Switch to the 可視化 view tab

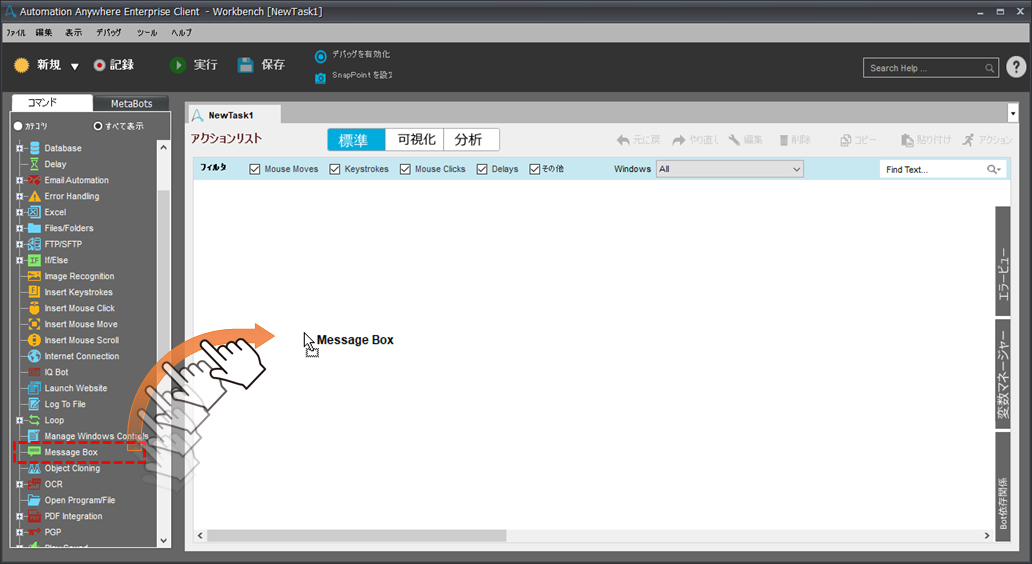[416, 140]
